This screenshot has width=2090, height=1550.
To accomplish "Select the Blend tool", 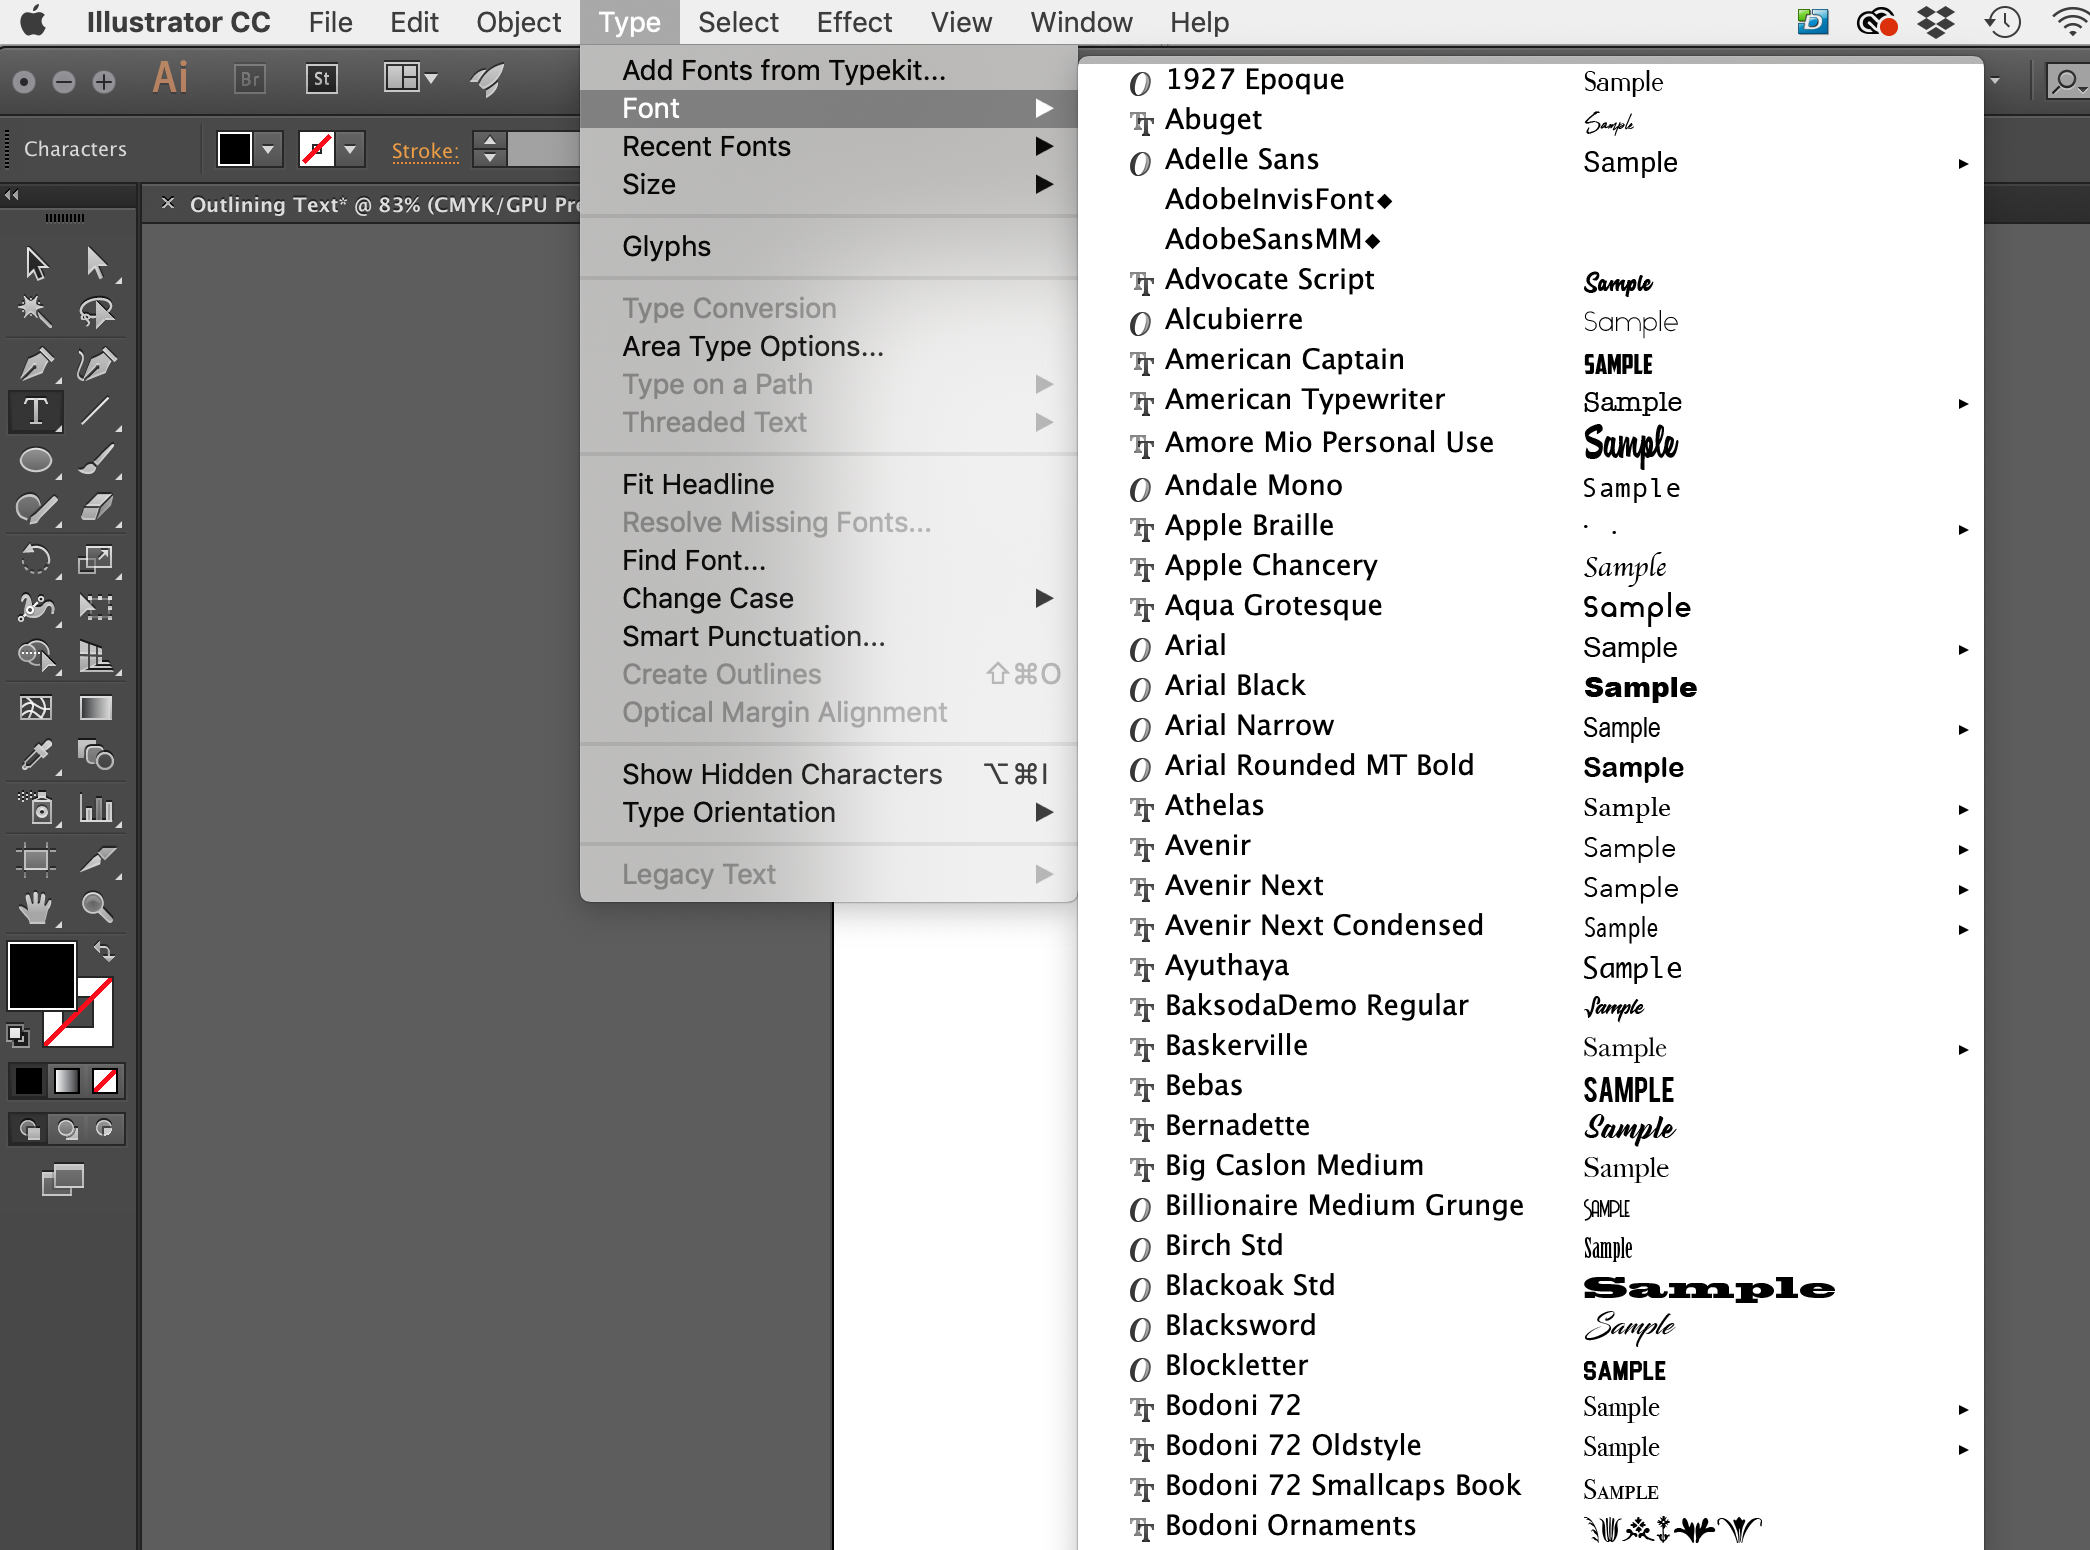I will pyautogui.click(x=96, y=756).
